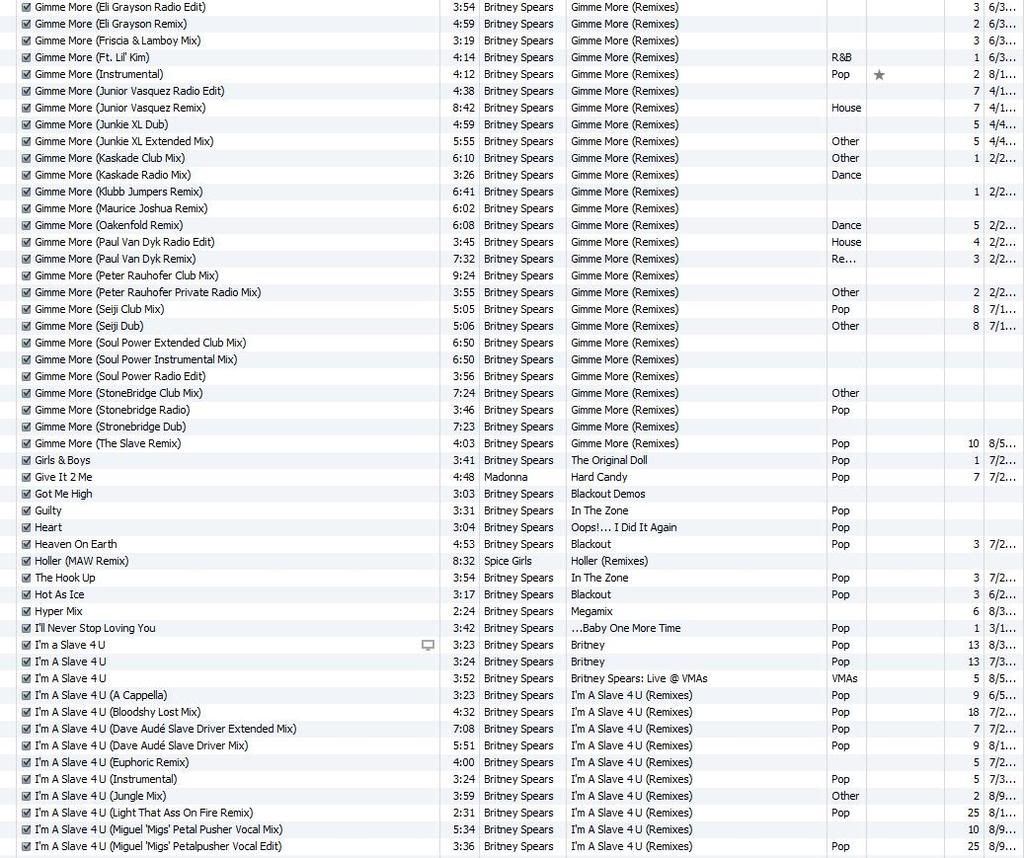Uncheck the Give It 2 Me checkbox
This screenshot has height=858, width=1024.
tap(26, 477)
